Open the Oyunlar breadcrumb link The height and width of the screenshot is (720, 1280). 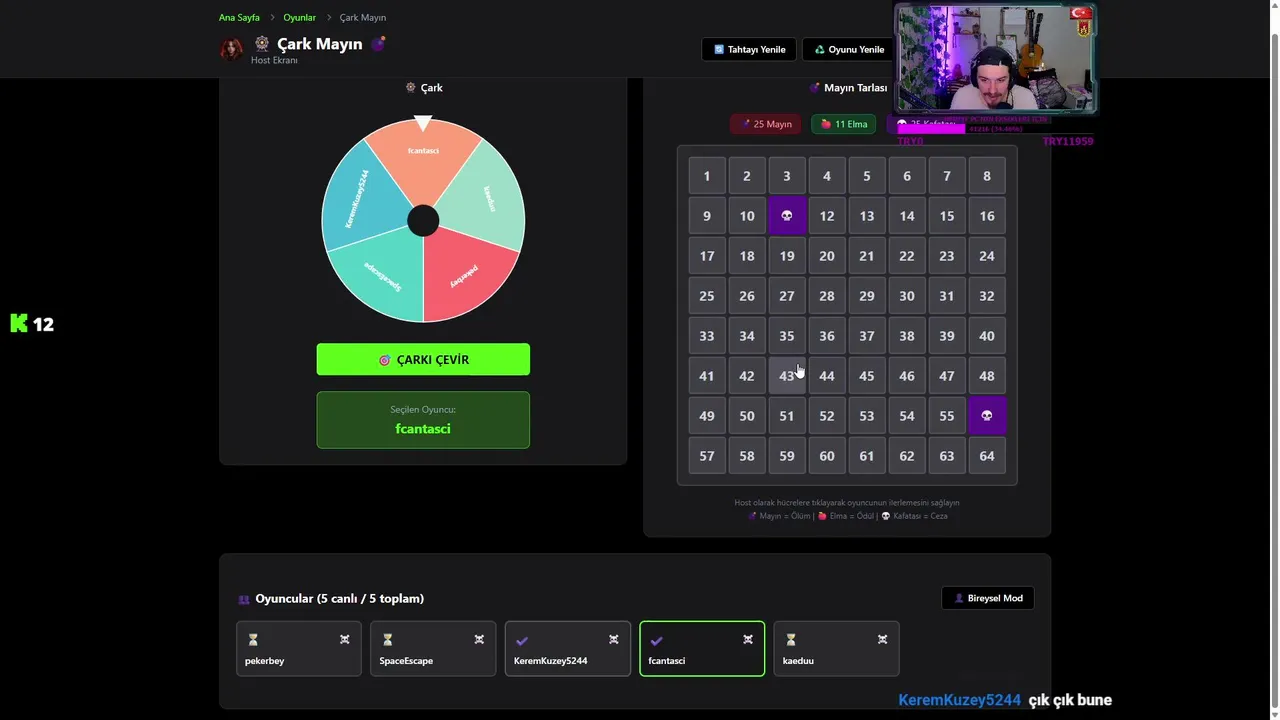[299, 17]
